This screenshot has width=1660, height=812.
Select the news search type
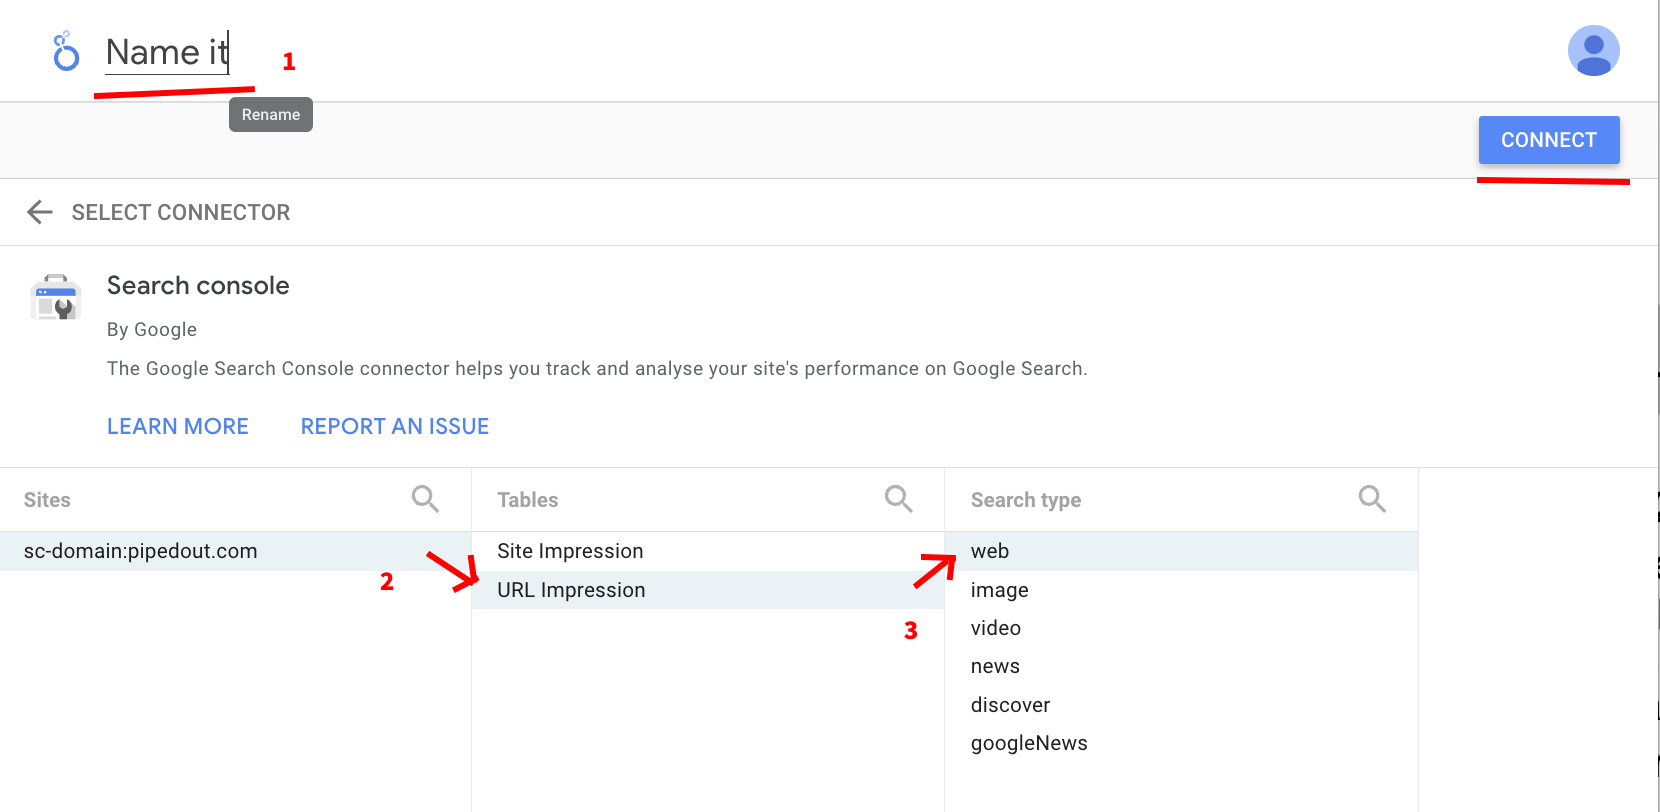pyautogui.click(x=1181, y=666)
